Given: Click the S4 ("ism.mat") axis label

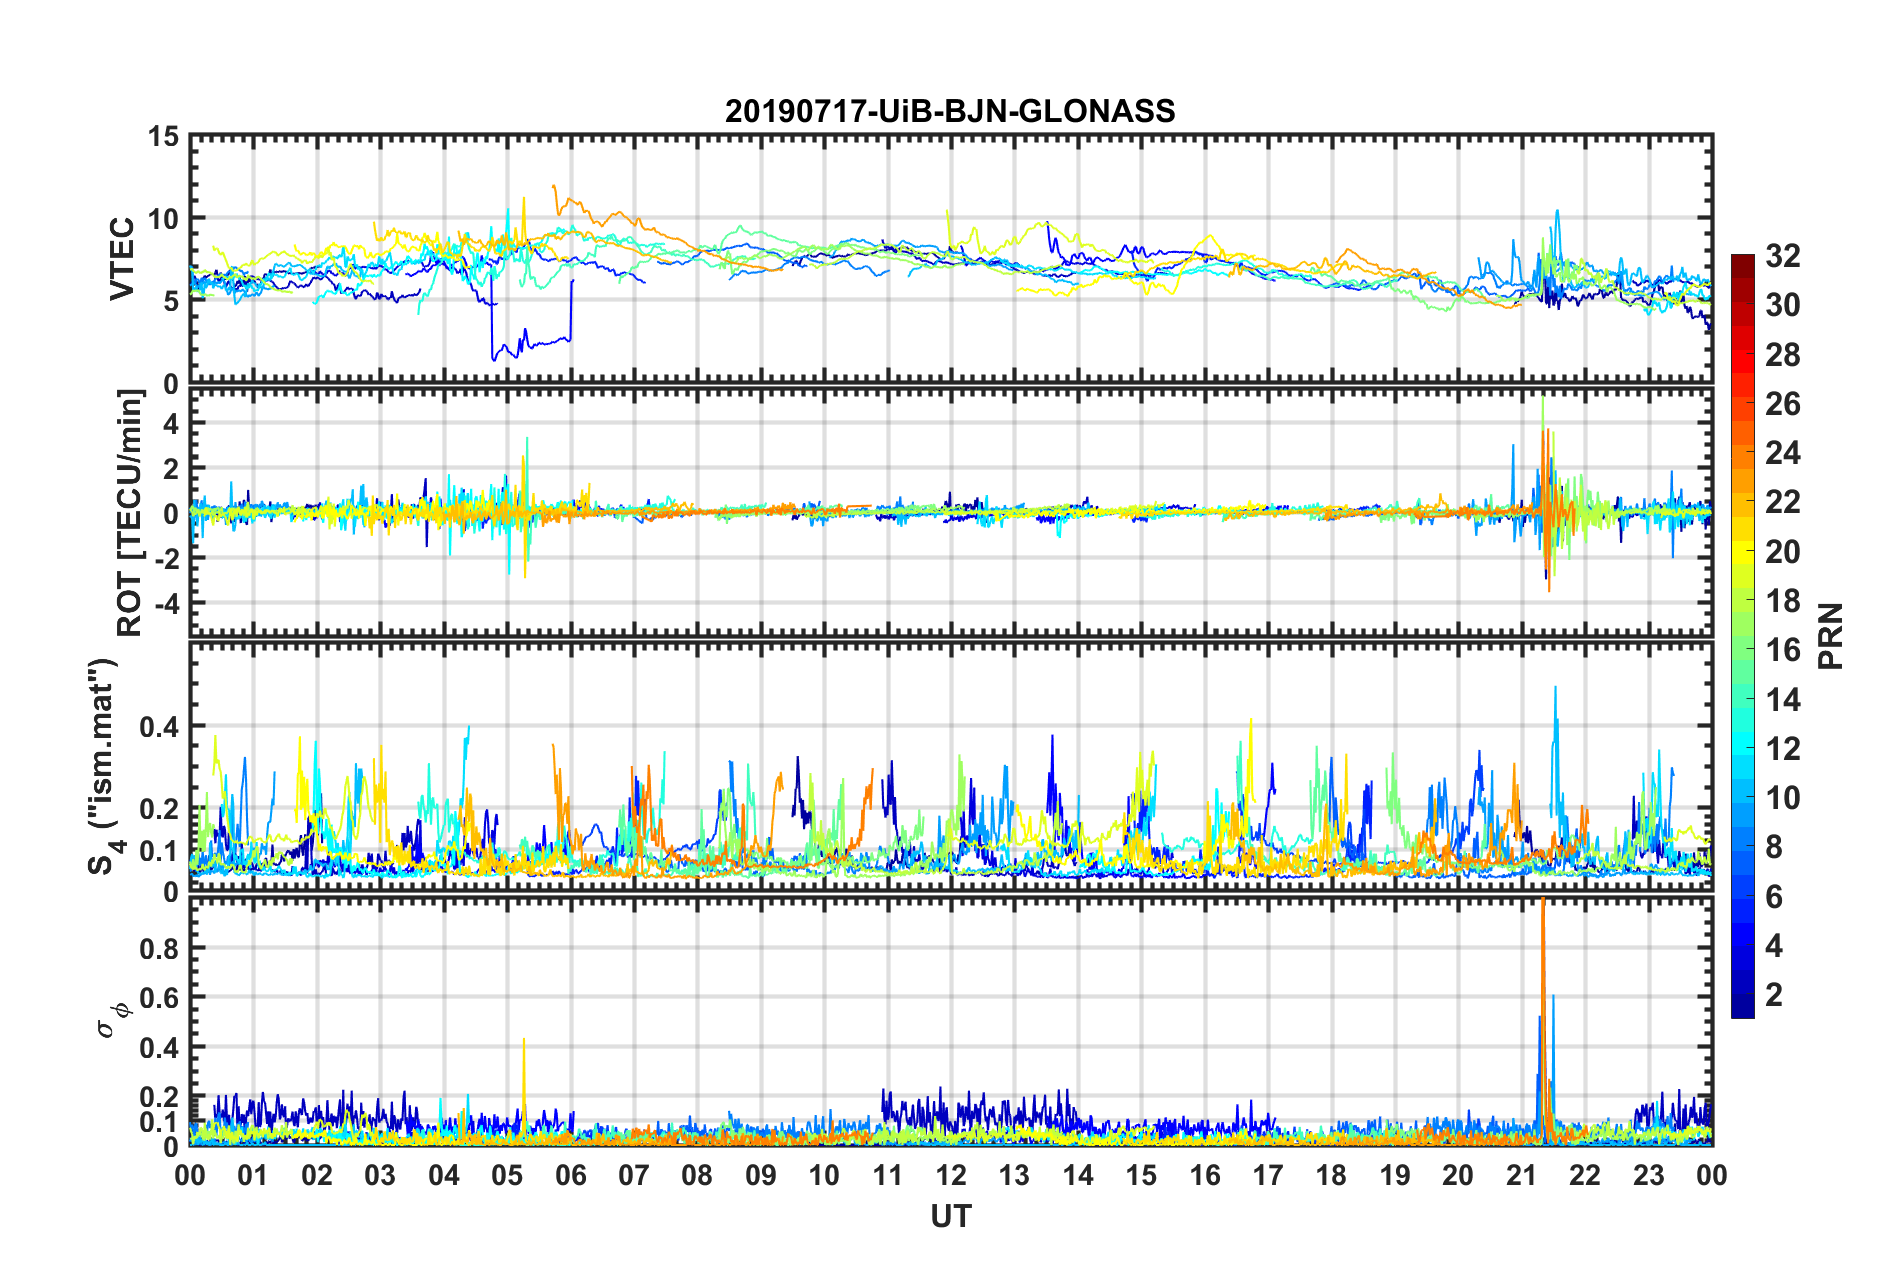Looking at the screenshot, I should click(104, 767).
